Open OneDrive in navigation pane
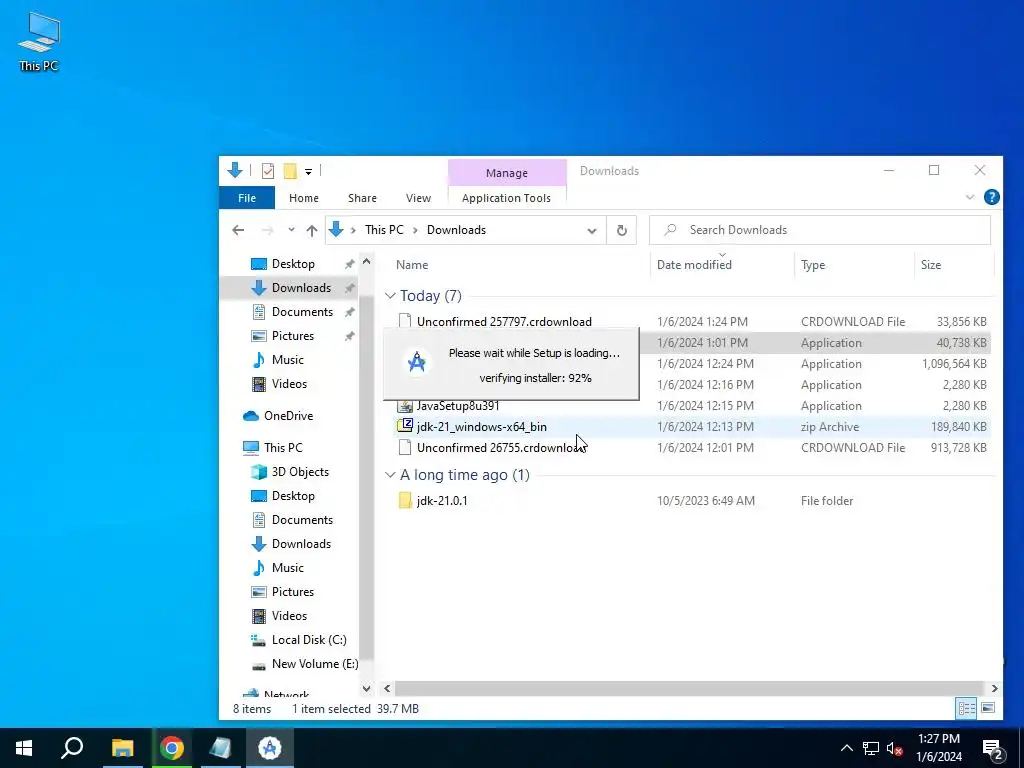 pyautogui.click(x=288, y=416)
